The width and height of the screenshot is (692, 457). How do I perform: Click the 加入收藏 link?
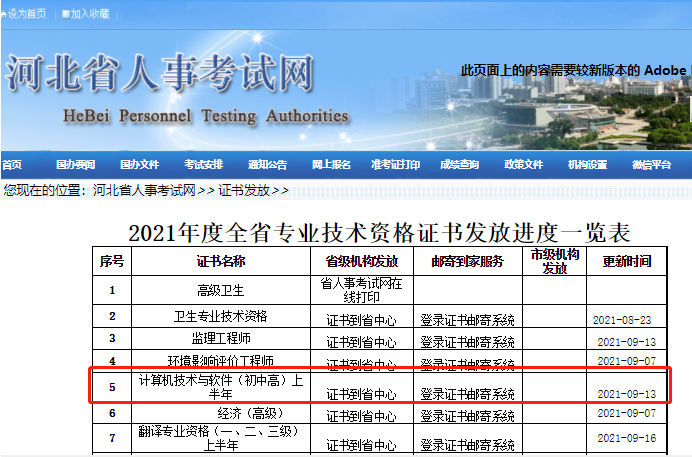(86, 14)
